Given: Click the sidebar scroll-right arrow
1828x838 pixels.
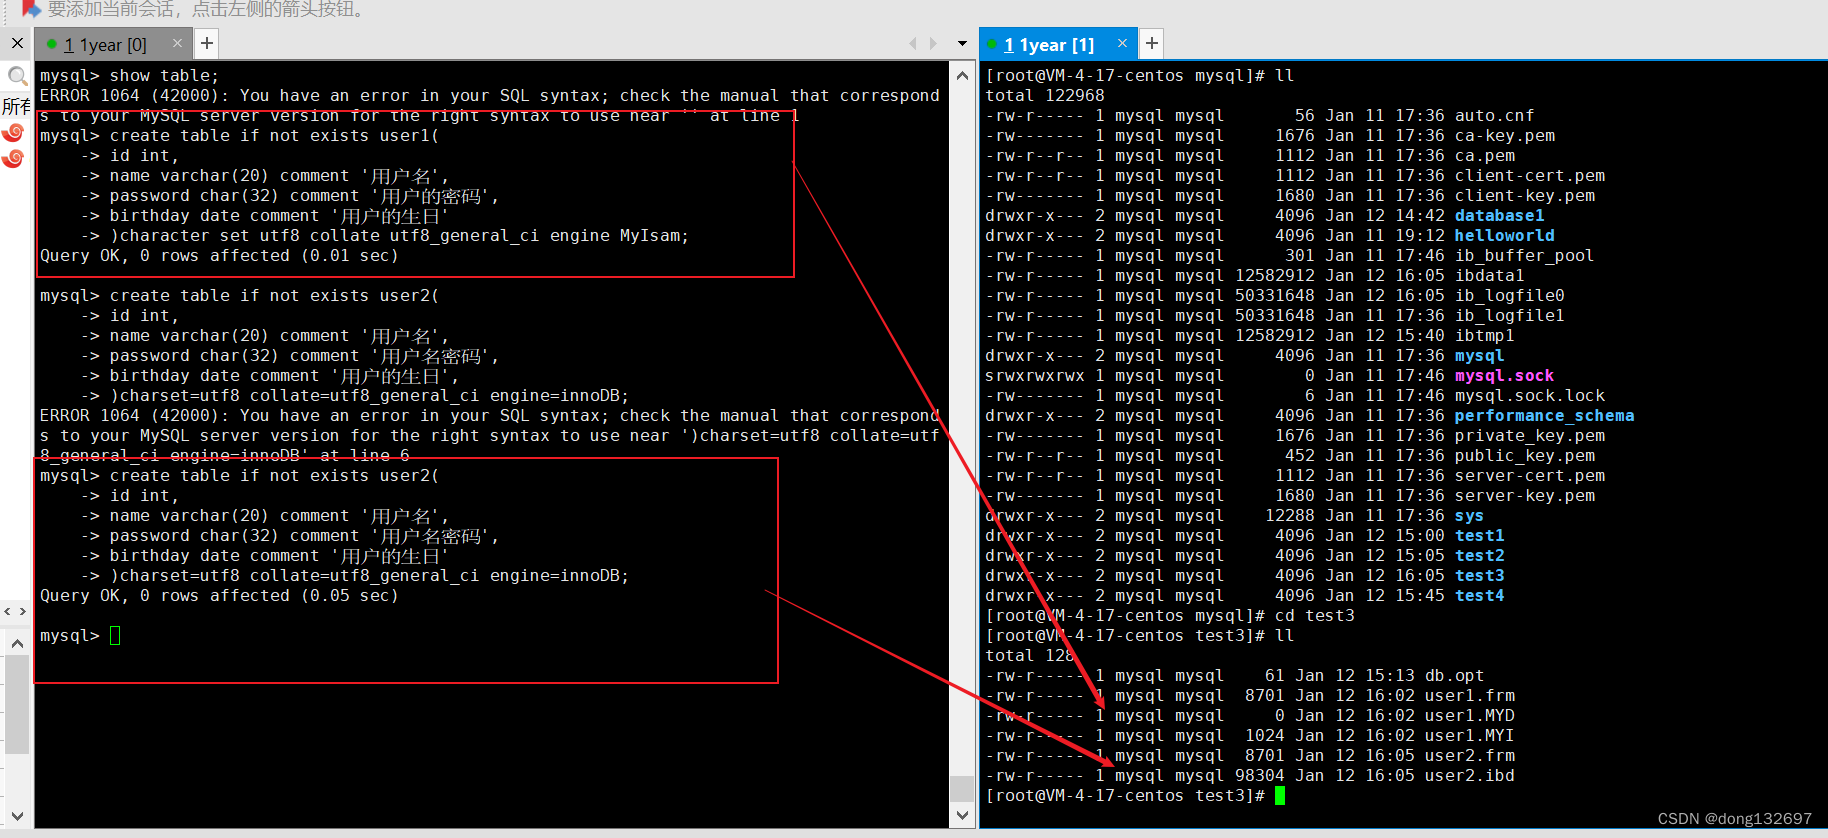Looking at the screenshot, I should 23,611.
